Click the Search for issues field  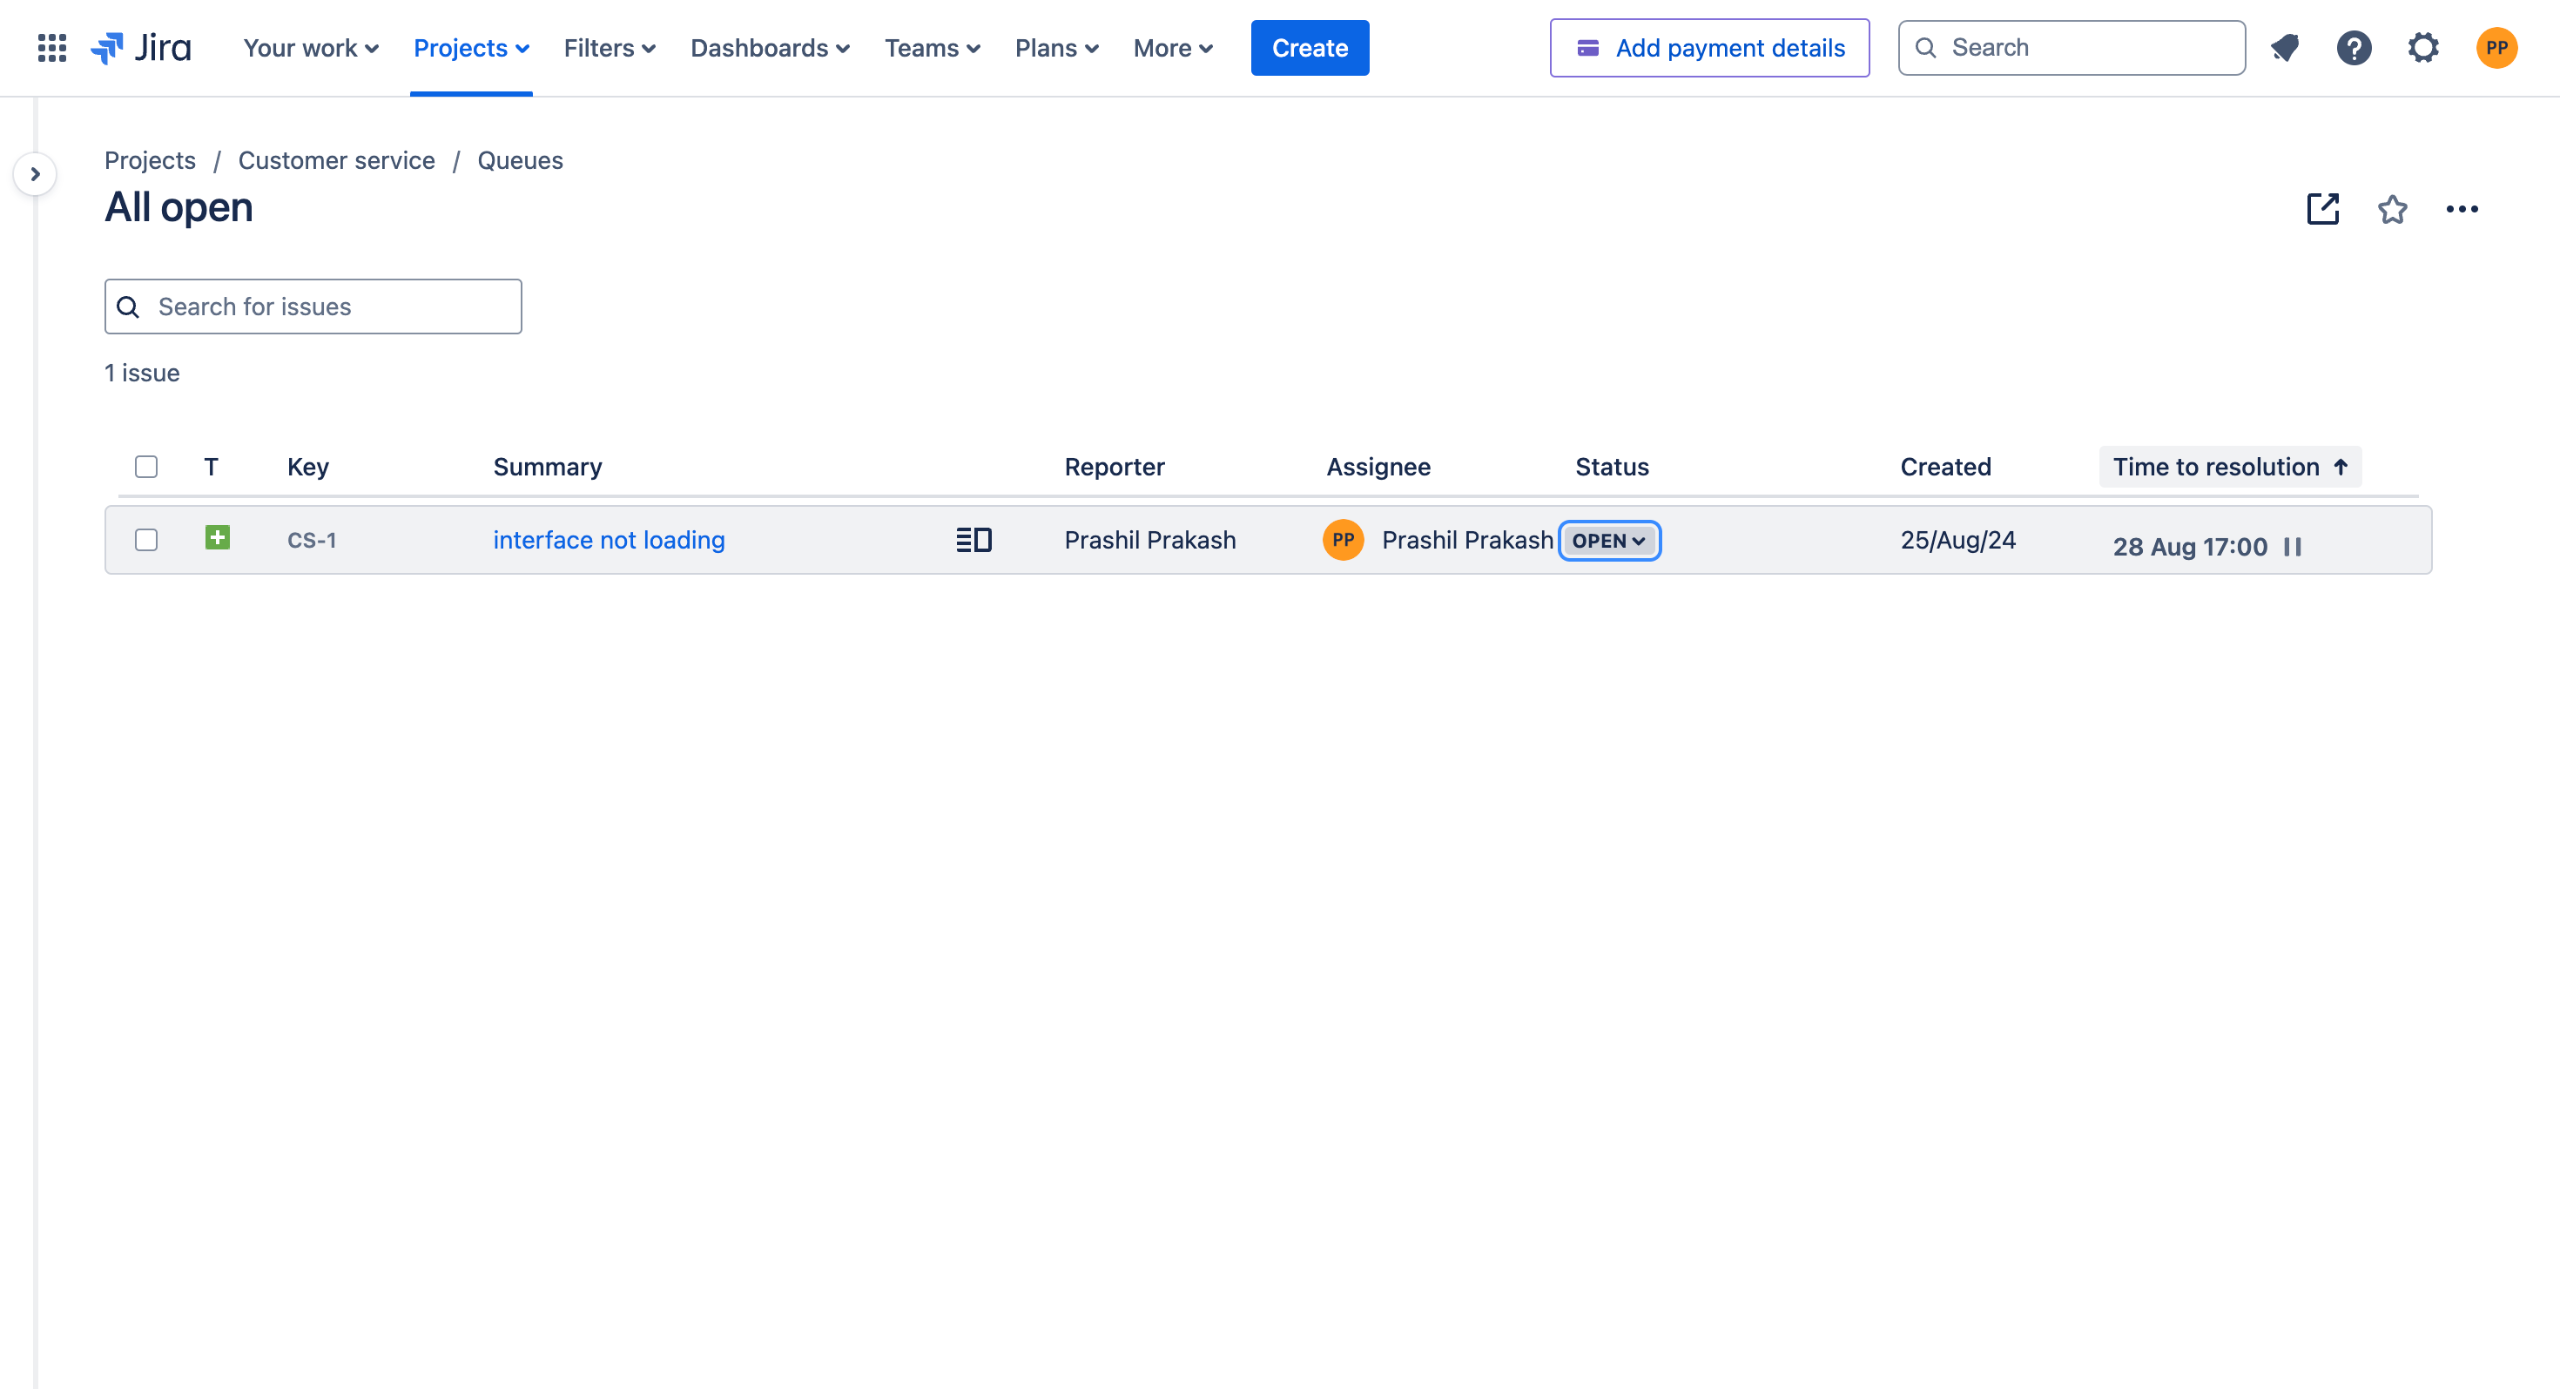[313, 306]
